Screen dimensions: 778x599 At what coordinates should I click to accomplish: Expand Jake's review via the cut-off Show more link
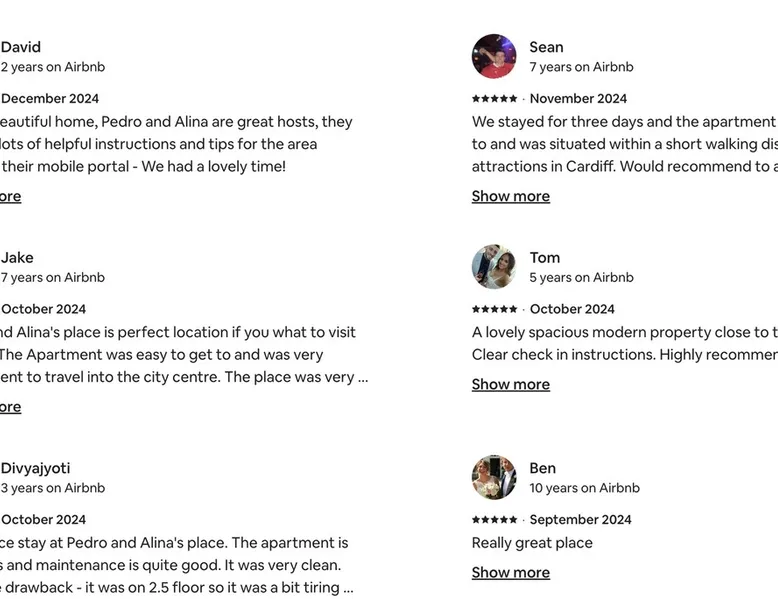[x=10, y=407]
